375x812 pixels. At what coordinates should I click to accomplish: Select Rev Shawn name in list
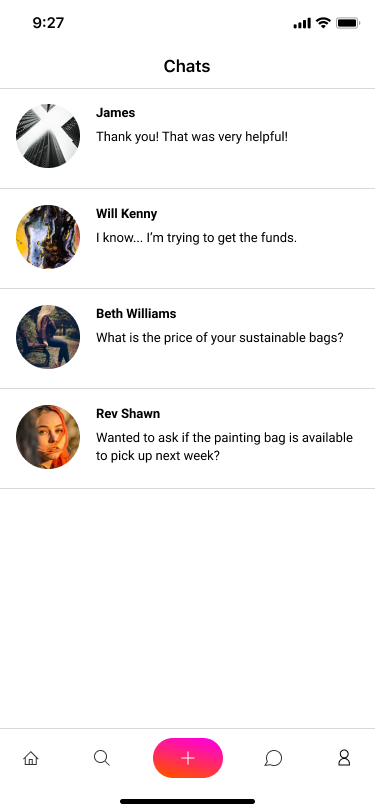click(128, 414)
